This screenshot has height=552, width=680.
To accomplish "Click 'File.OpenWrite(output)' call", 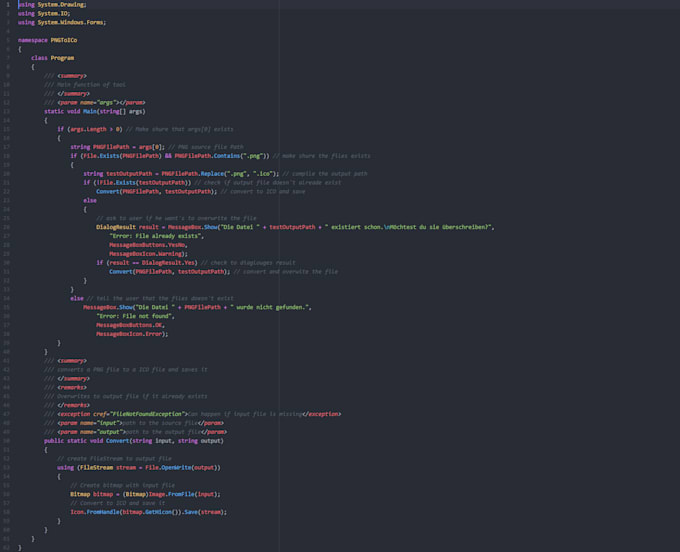I will coord(181,467).
